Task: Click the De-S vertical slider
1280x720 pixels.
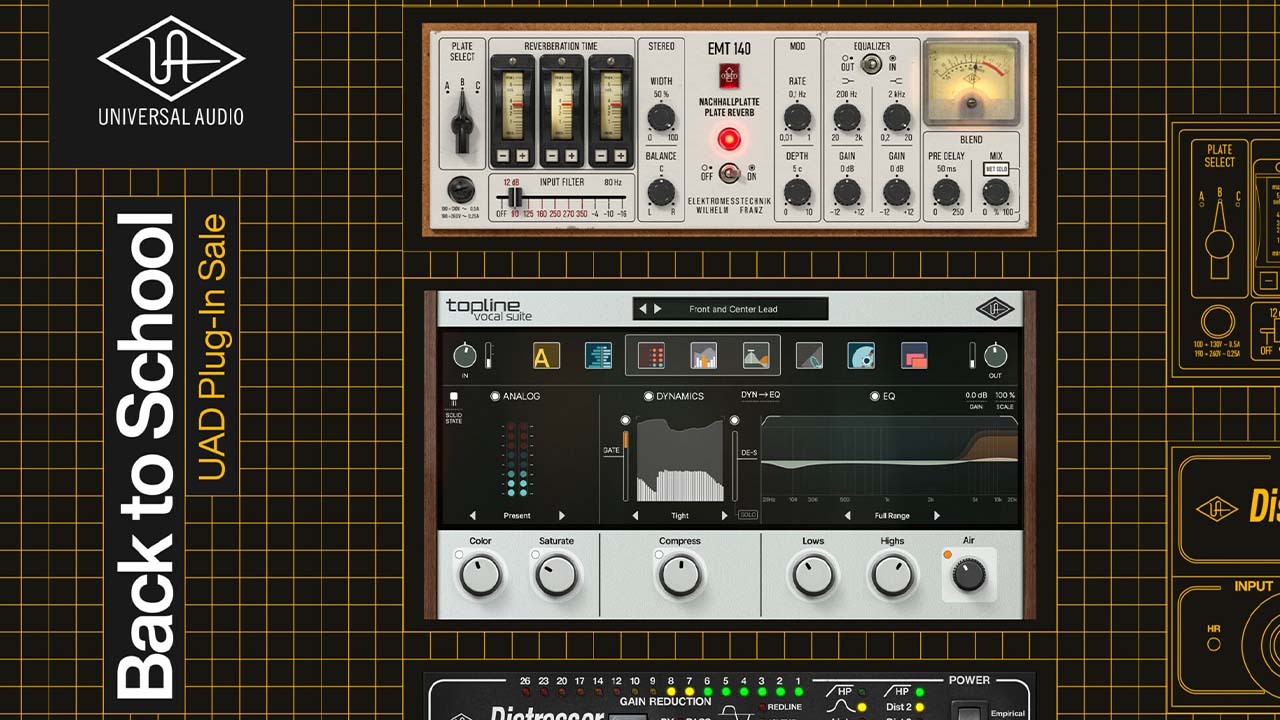Action: [734, 465]
